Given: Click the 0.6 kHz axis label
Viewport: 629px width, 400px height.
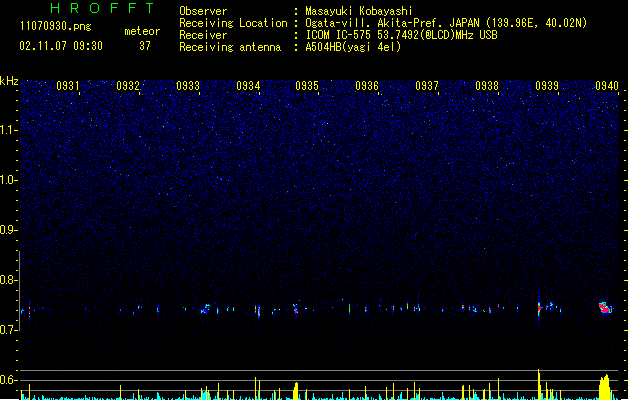Looking at the screenshot, I should pos(8,380).
